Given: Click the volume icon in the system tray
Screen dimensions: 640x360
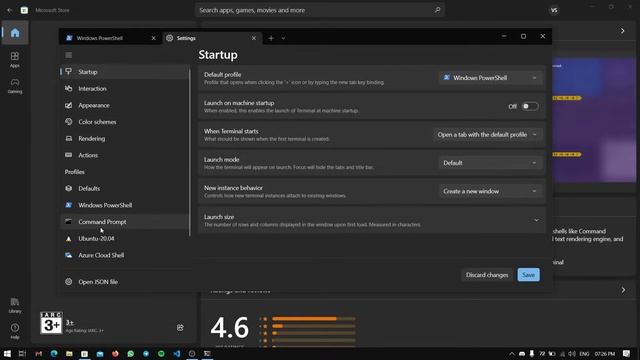Looking at the screenshot, I should (x=572, y=353).
